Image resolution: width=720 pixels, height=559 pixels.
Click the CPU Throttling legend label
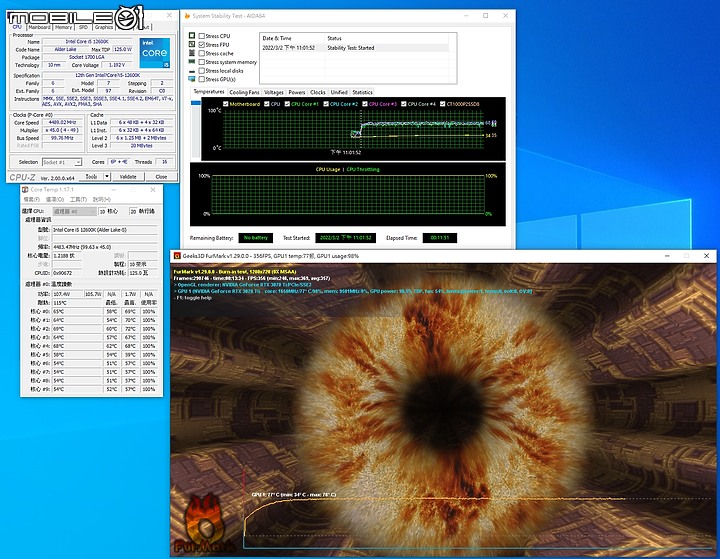tap(363, 169)
